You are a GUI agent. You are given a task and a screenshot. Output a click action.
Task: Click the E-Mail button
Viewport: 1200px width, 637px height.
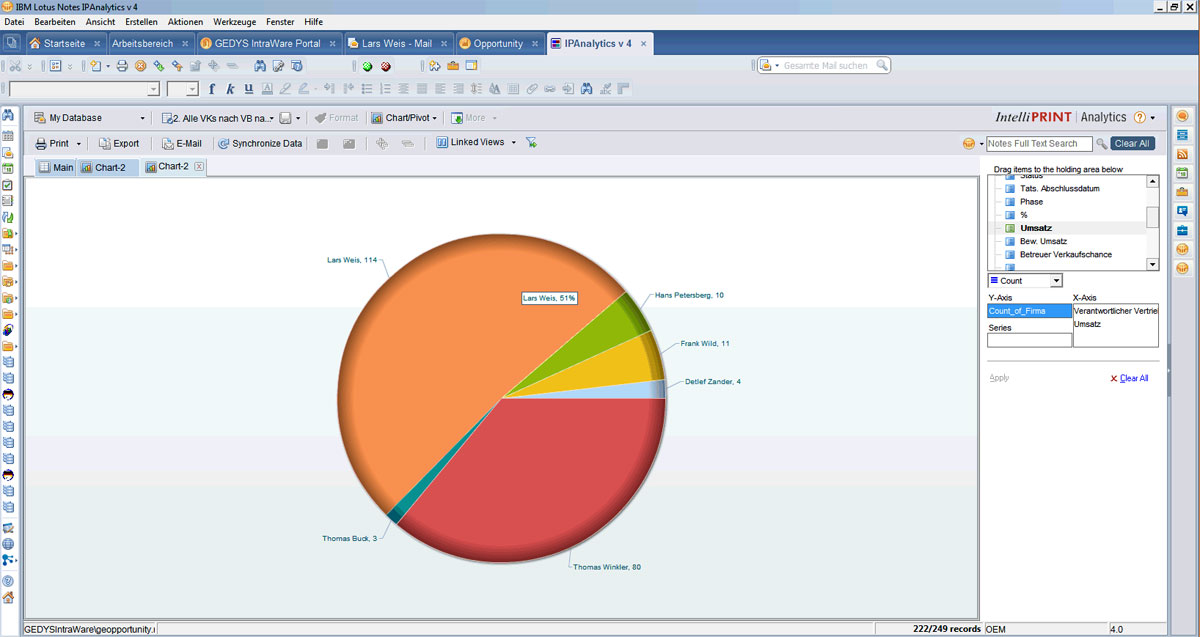pyautogui.click(x=182, y=143)
